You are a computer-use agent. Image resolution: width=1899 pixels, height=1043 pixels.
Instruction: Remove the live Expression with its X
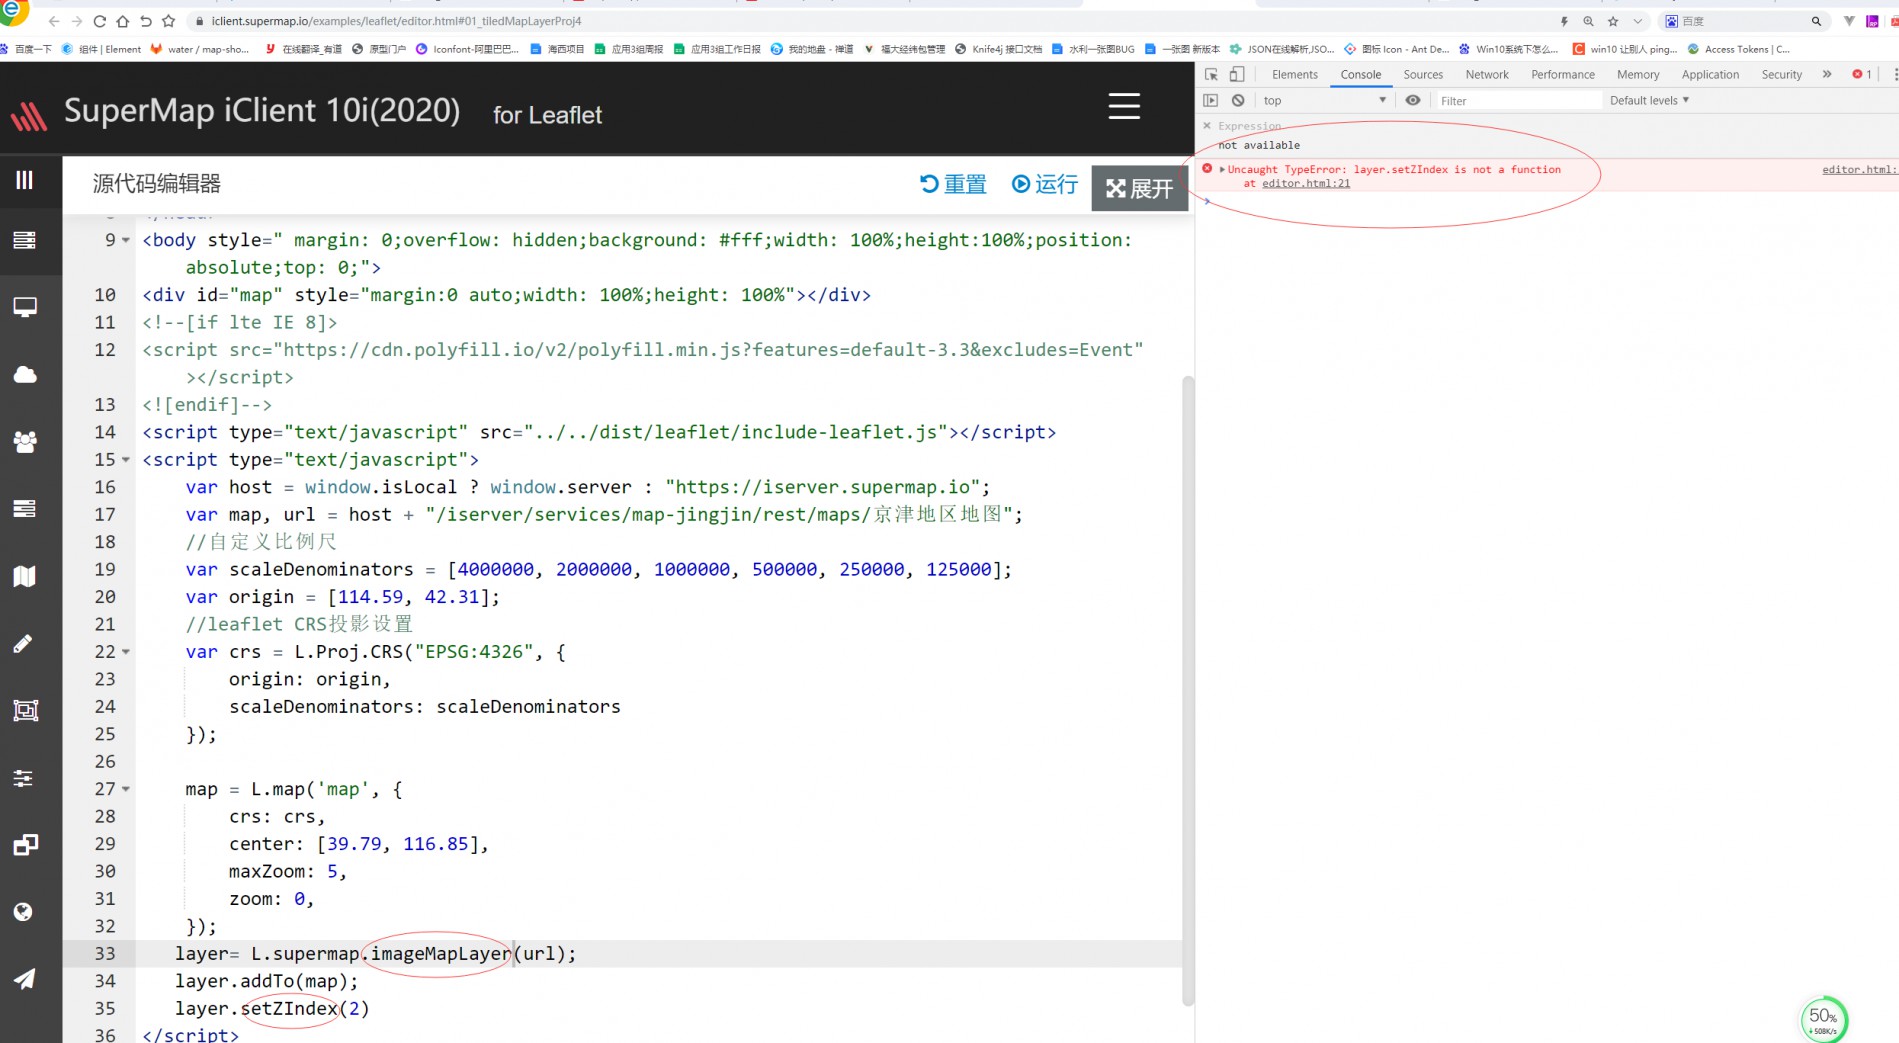[1207, 126]
